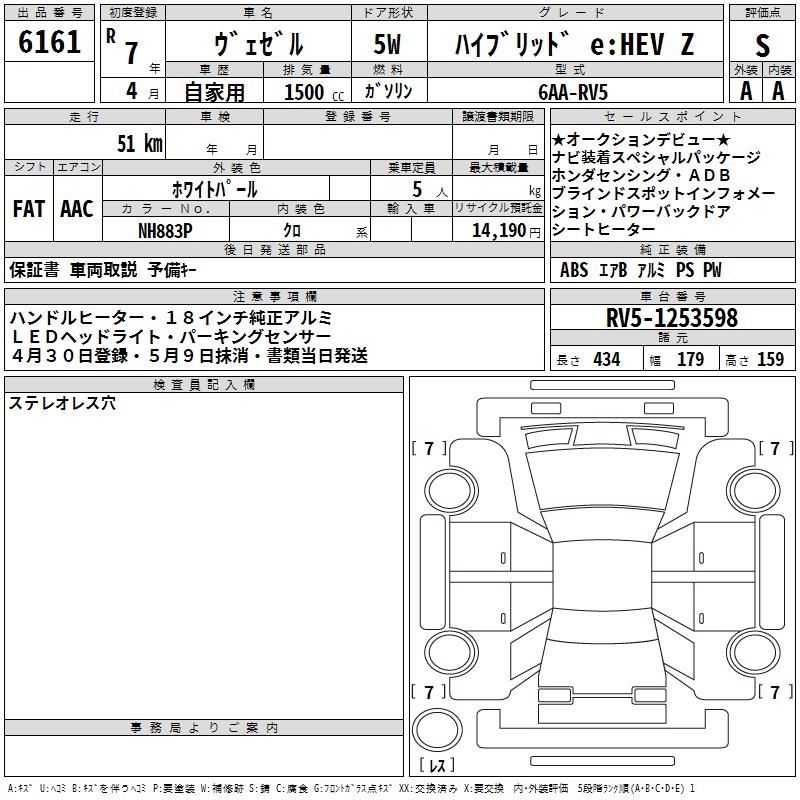
Task: Select the exterior color ホワイトパール
Action: [x=215, y=189]
